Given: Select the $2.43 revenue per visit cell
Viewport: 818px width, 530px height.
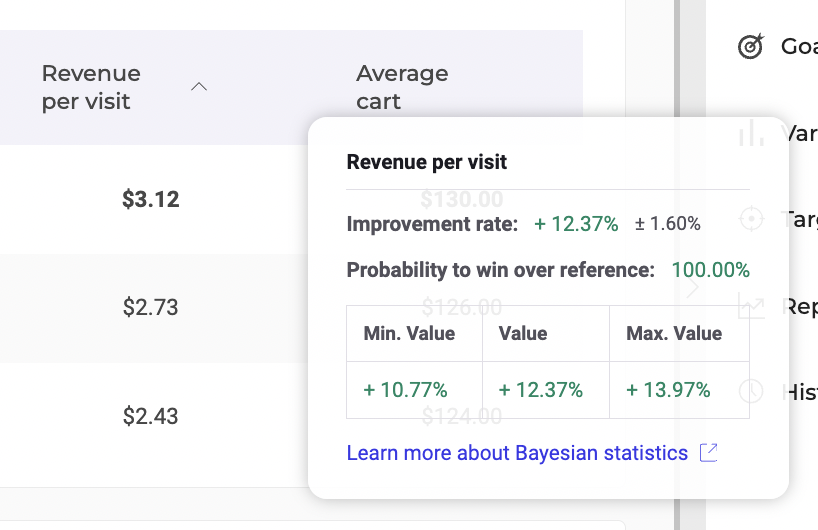Looking at the screenshot, I should [x=150, y=416].
